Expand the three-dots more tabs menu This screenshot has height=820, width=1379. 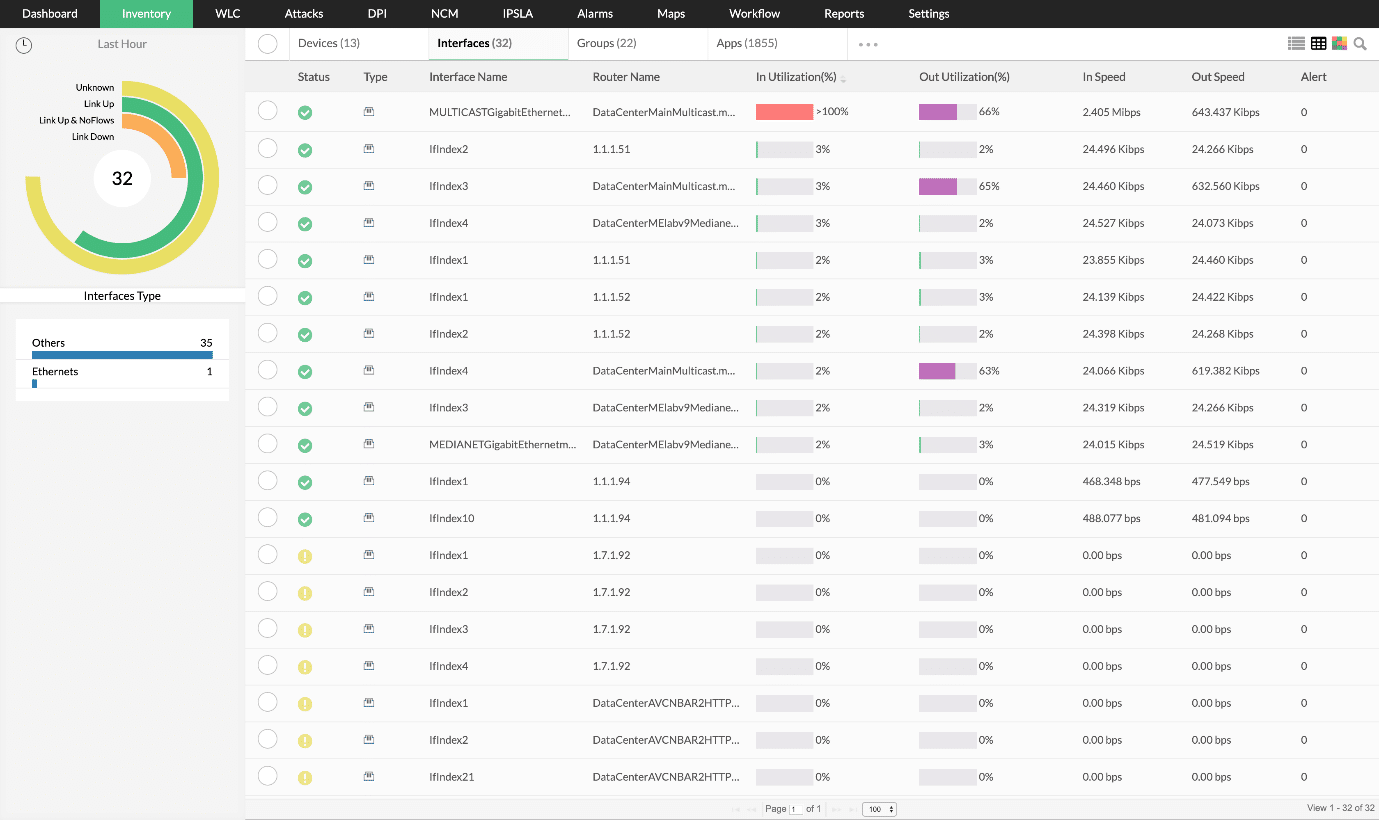[x=868, y=45]
